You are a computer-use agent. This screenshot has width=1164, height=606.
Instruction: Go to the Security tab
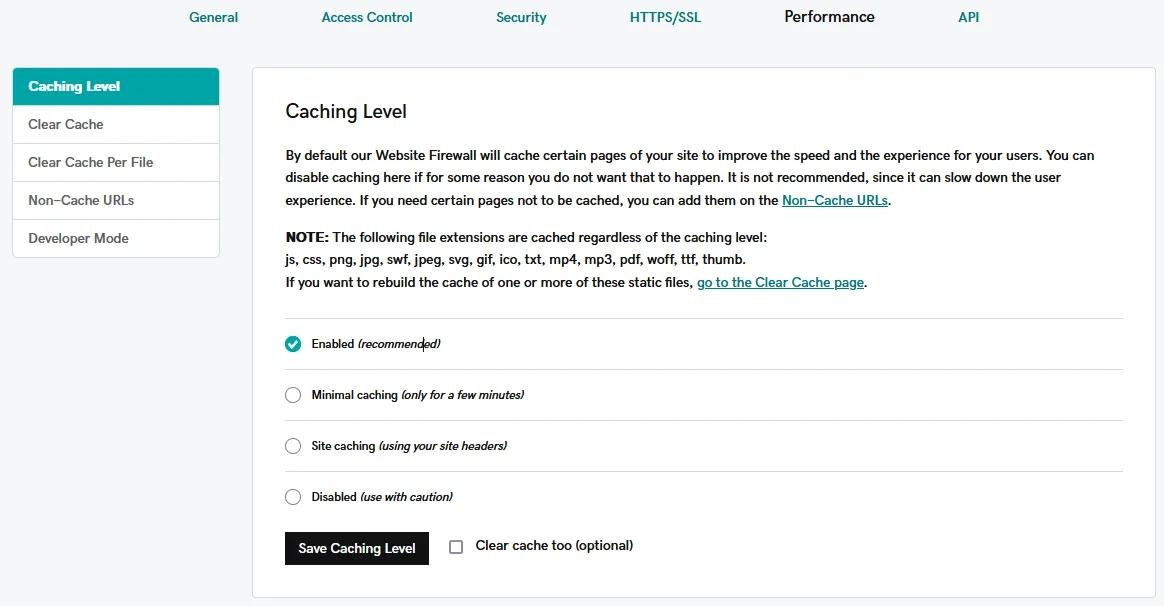(521, 17)
